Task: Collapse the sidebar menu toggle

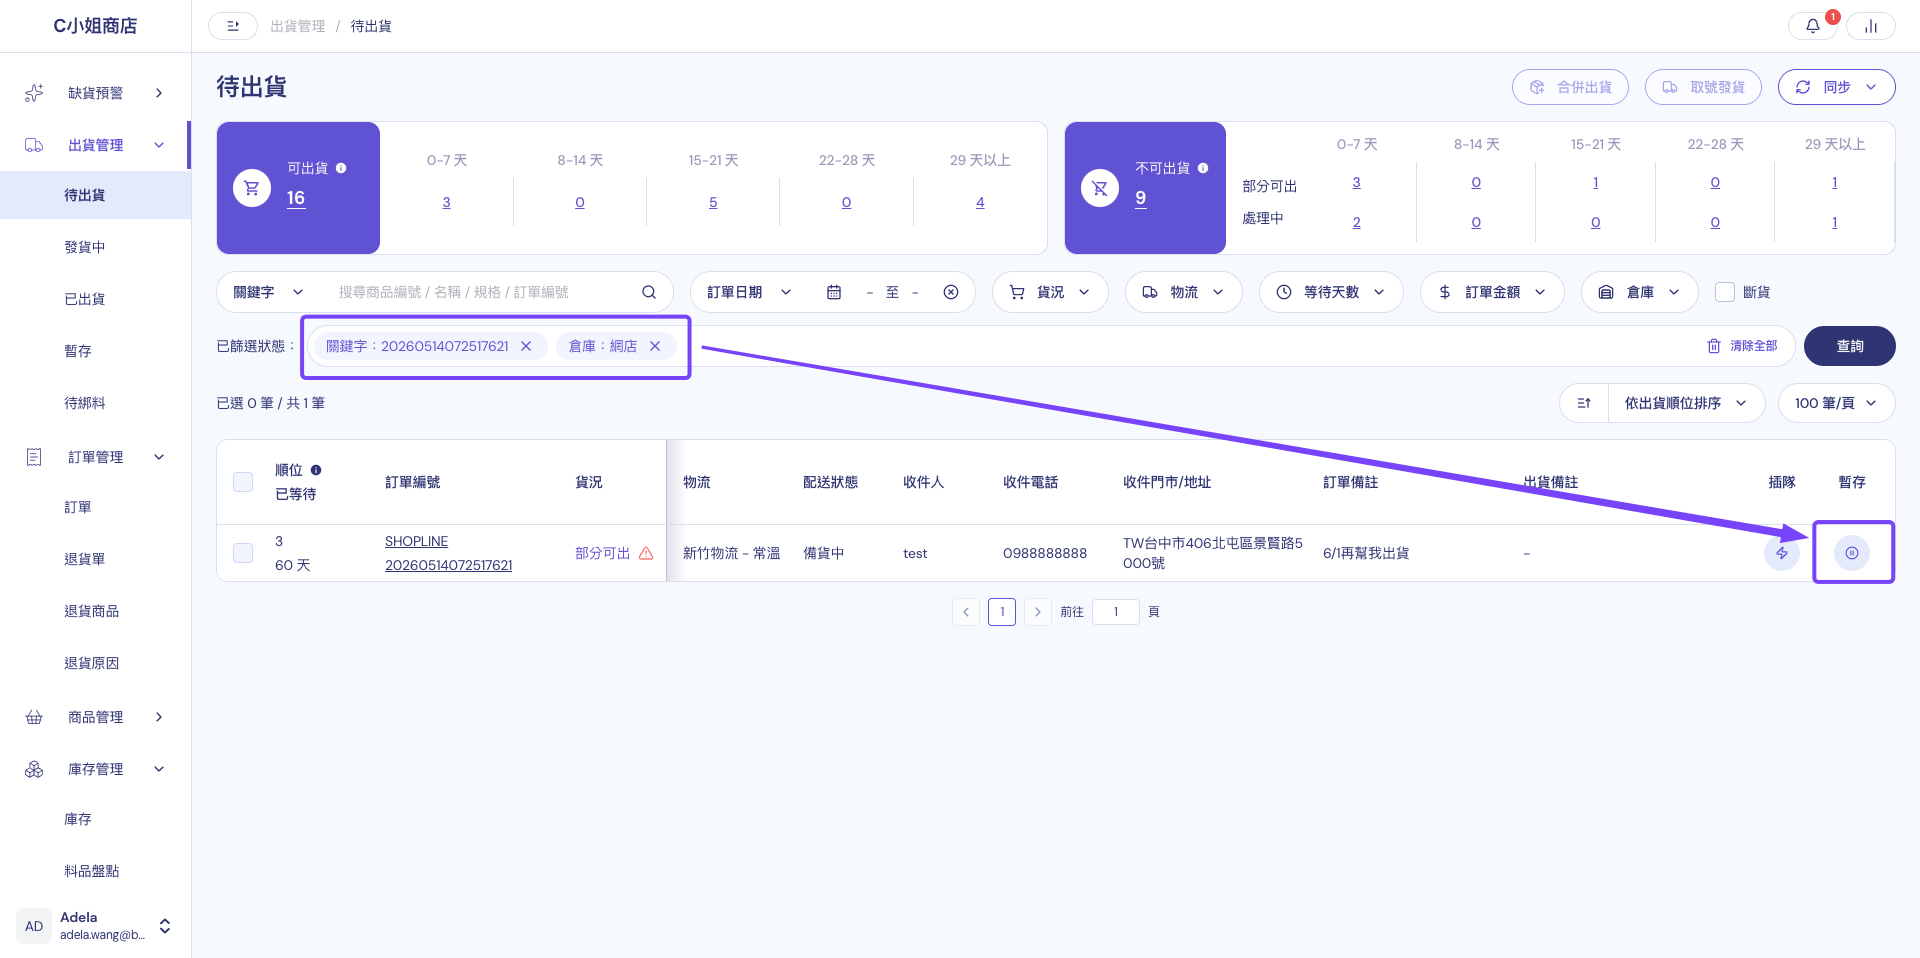Action: click(233, 26)
